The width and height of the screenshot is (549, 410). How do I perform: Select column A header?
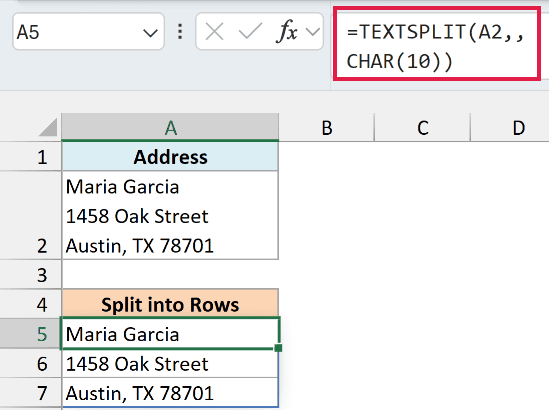tap(170, 127)
